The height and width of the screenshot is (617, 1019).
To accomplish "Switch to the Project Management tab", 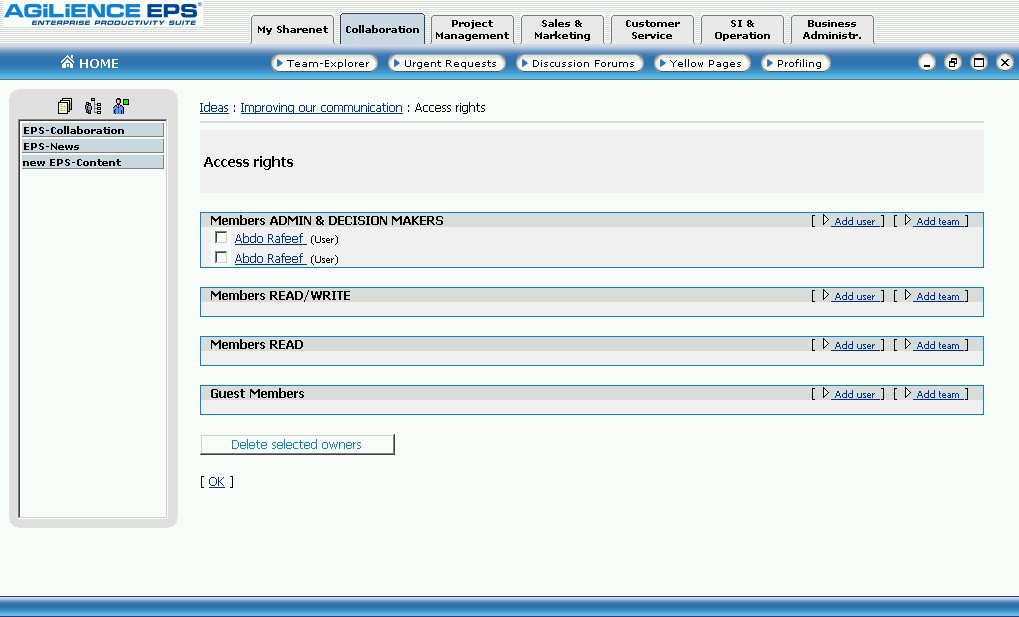I will [x=472, y=30].
